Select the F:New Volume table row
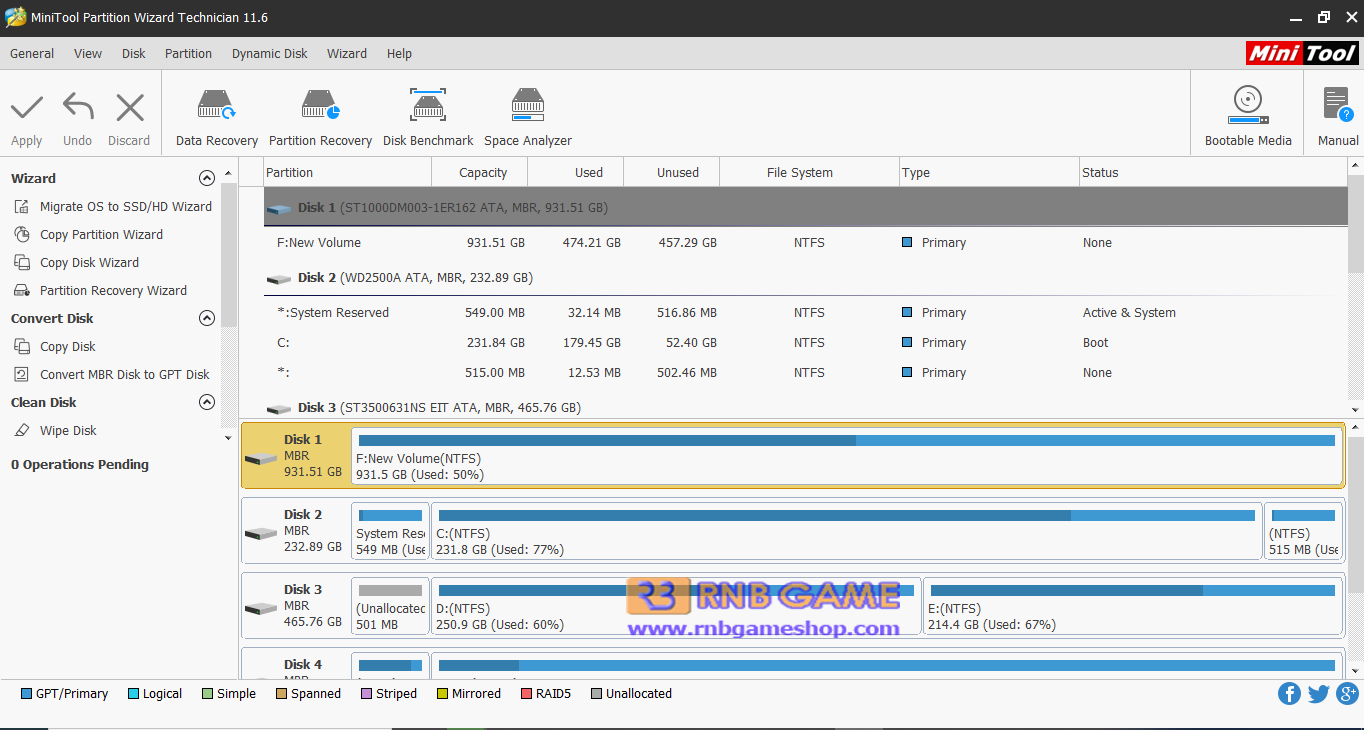 pyautogui.click(x=806, y=243)
